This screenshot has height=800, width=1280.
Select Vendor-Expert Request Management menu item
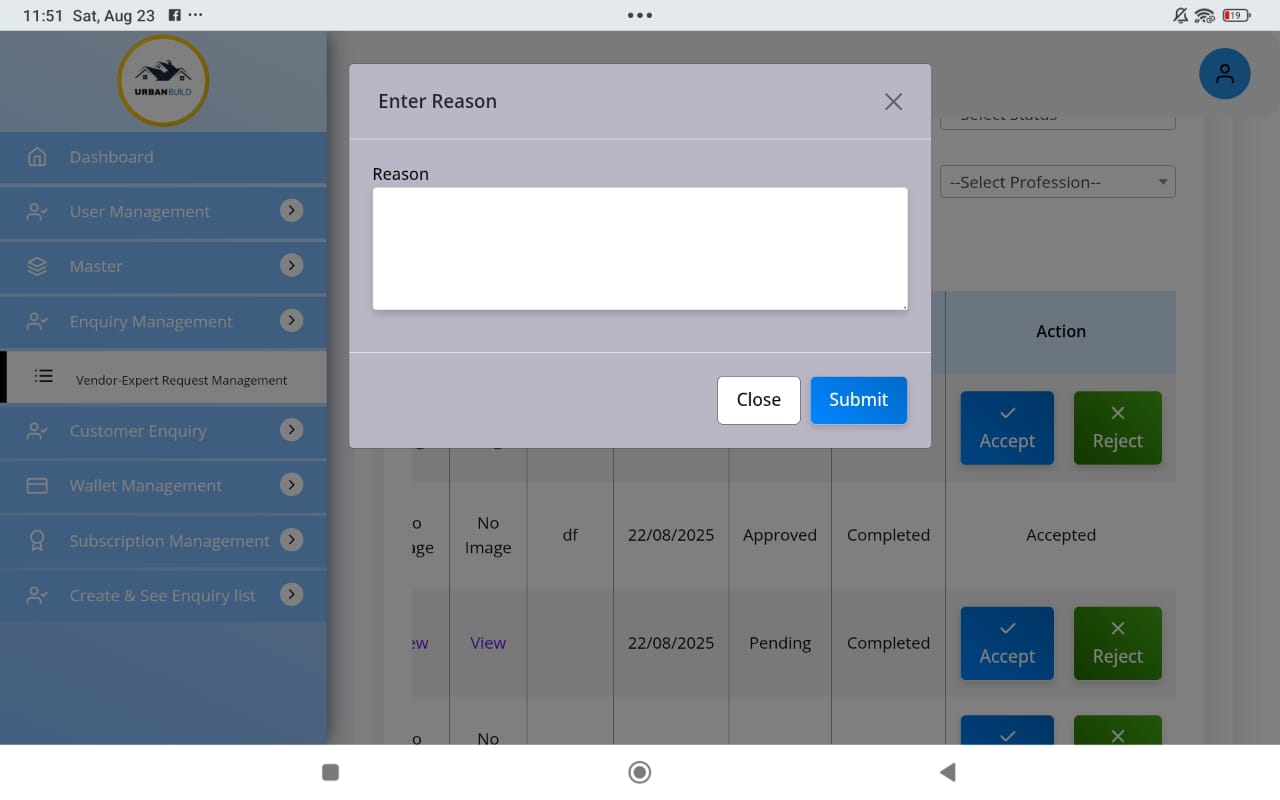coord(181,380)
